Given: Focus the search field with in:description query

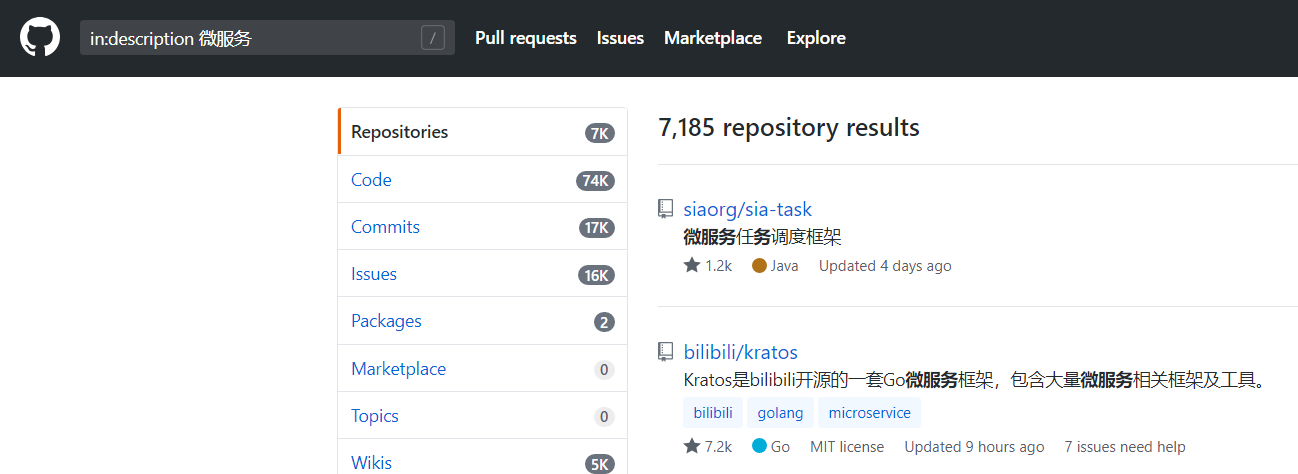Looking at the screenshot, I should click(x=267, y=38).
